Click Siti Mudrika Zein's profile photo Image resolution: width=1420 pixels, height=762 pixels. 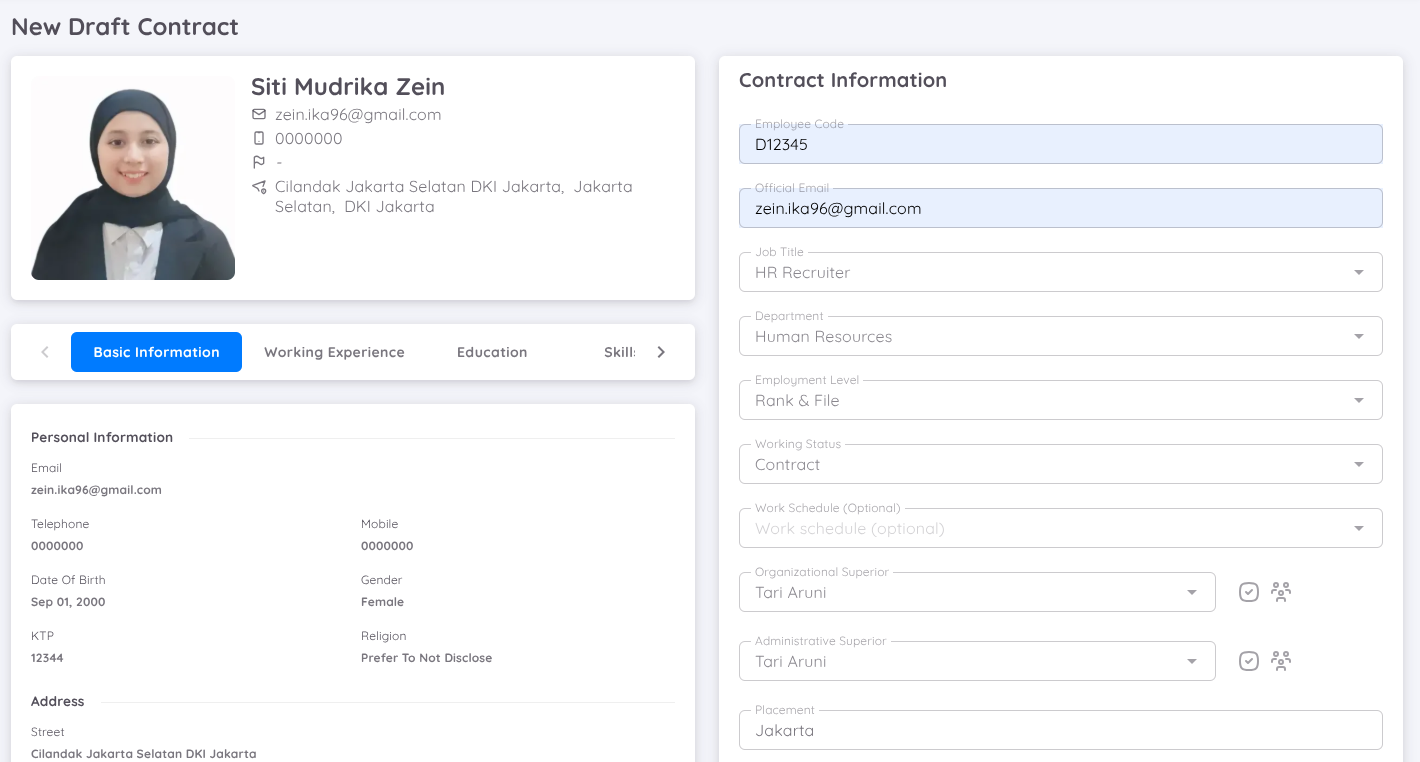(133, 179)
